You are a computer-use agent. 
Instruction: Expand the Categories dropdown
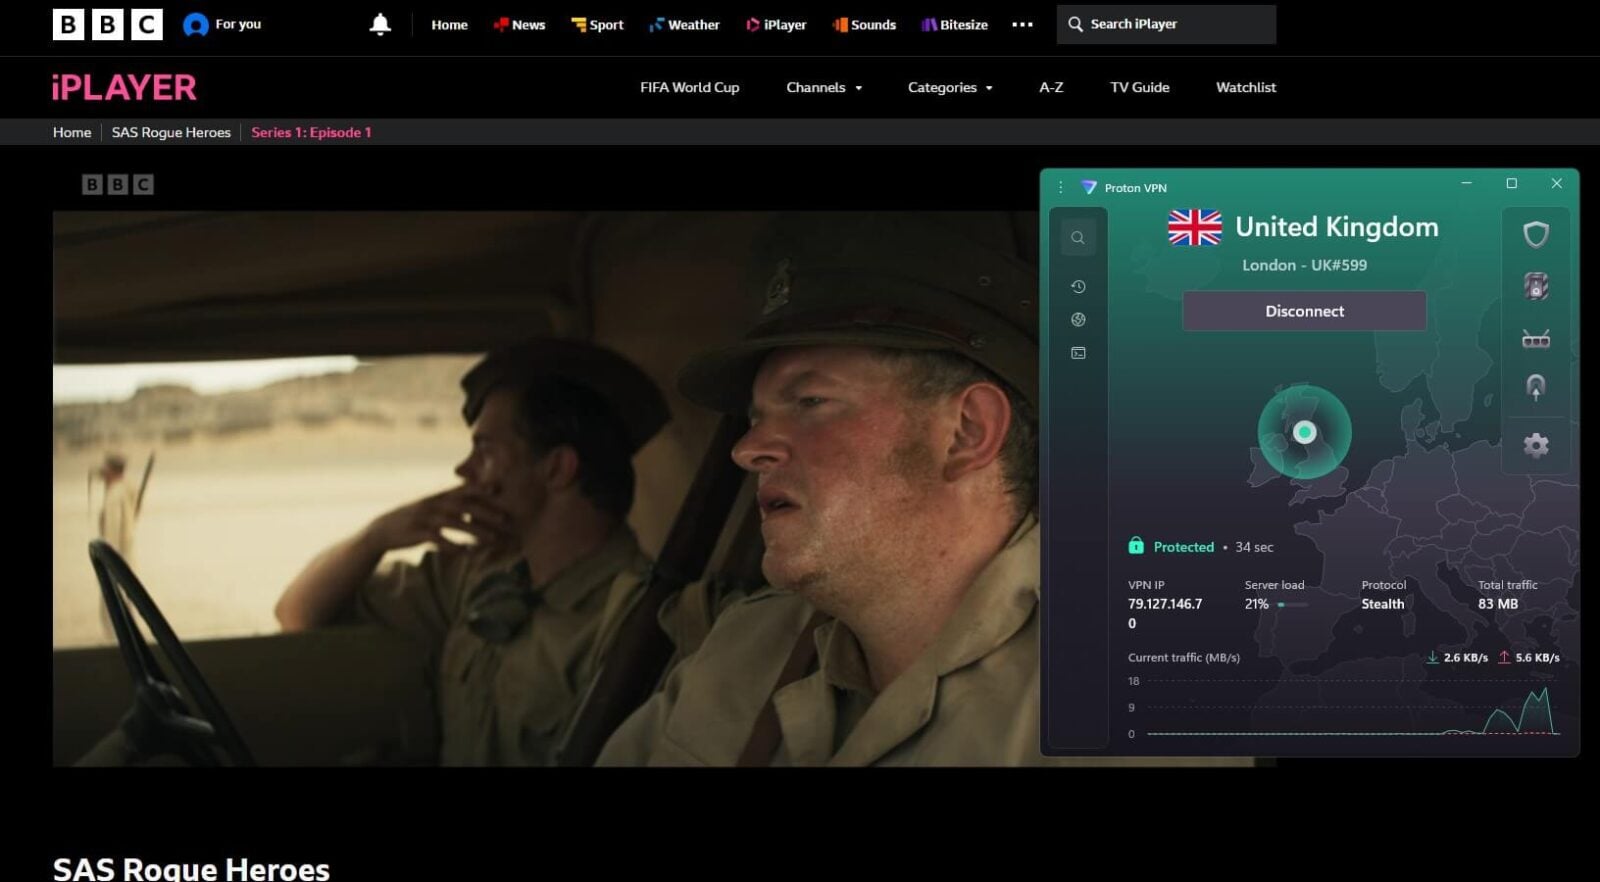(x=950, y=87)
